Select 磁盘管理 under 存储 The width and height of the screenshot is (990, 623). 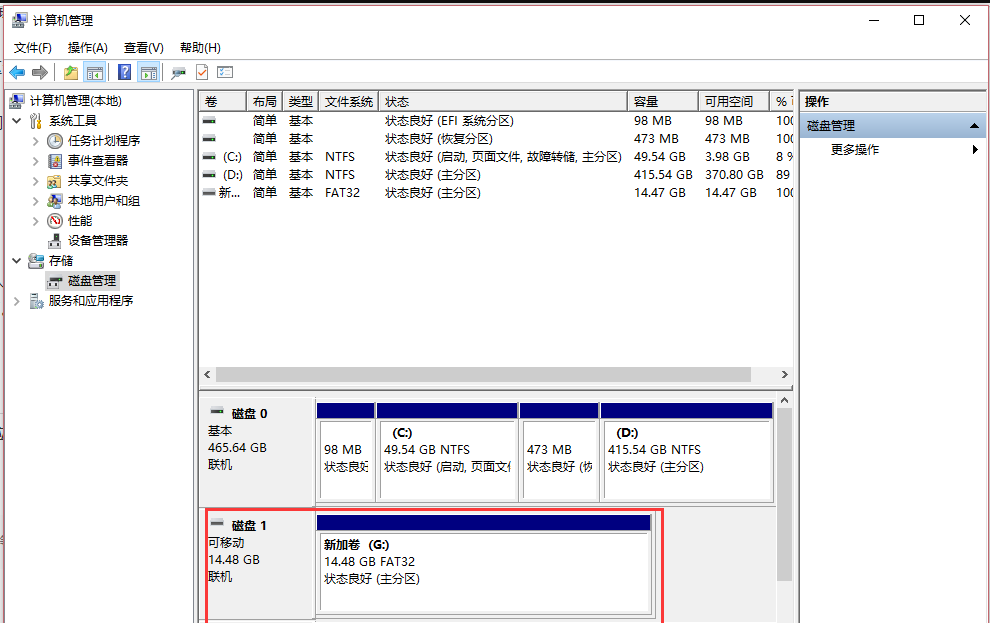pyautogui.click(x=90, y=280)
